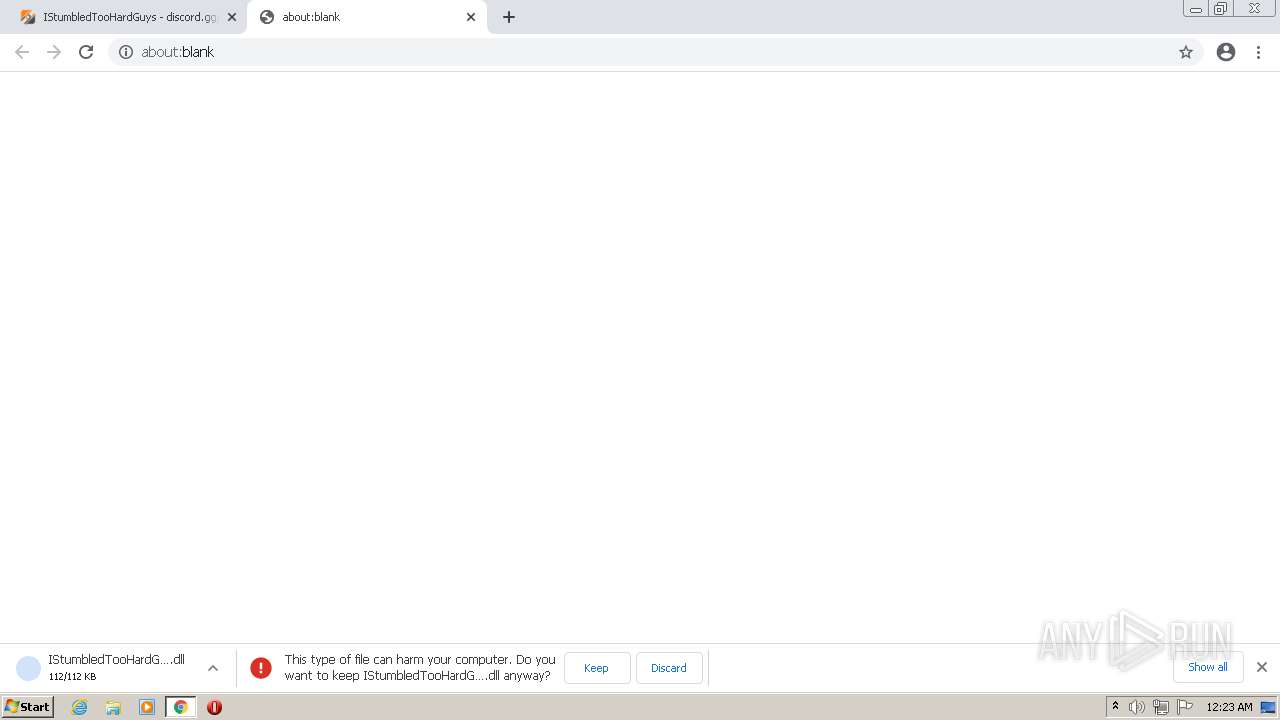Show hidden system tray icons
The image size is (1280, 720).
coord(1116,707)
